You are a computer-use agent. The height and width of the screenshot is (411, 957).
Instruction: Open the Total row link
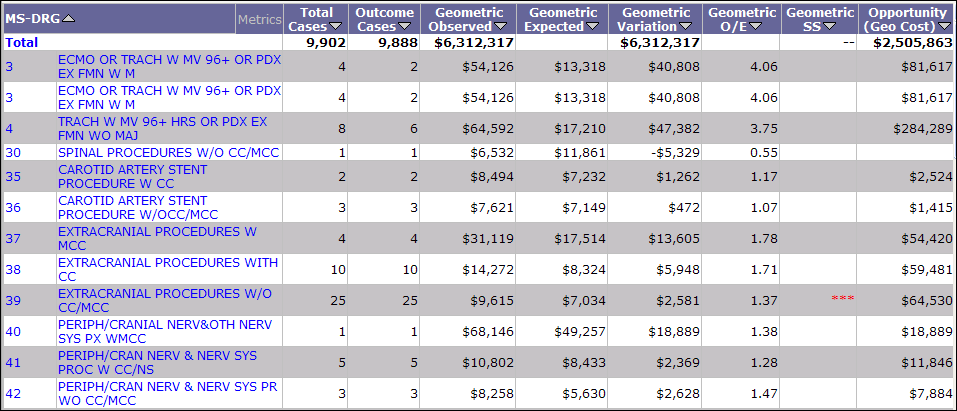click(x=21, y=43)
